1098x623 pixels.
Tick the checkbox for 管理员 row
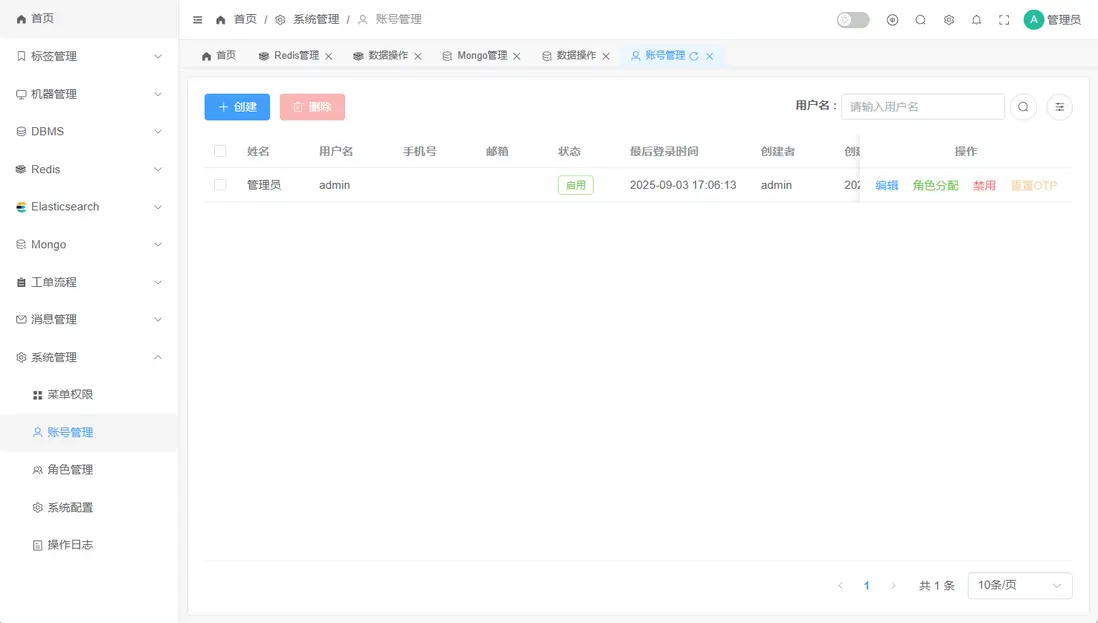(220, 185)
